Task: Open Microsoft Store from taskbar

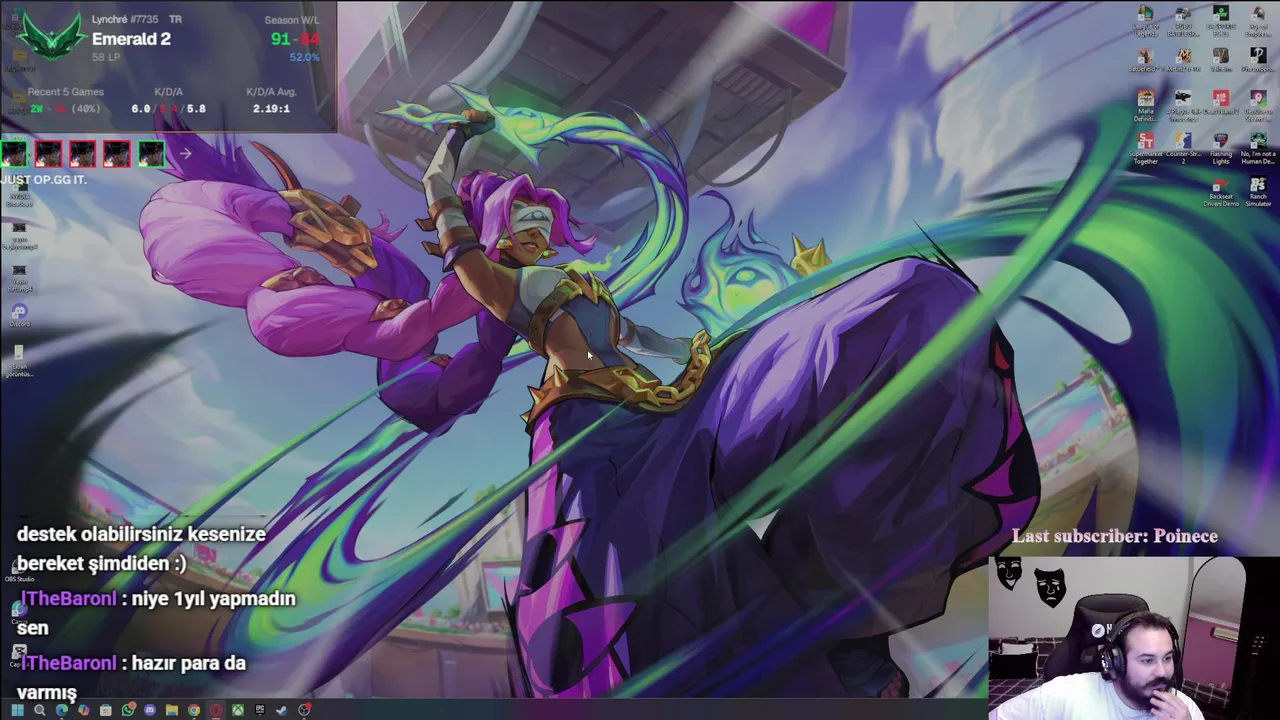Action: [106, 710]
